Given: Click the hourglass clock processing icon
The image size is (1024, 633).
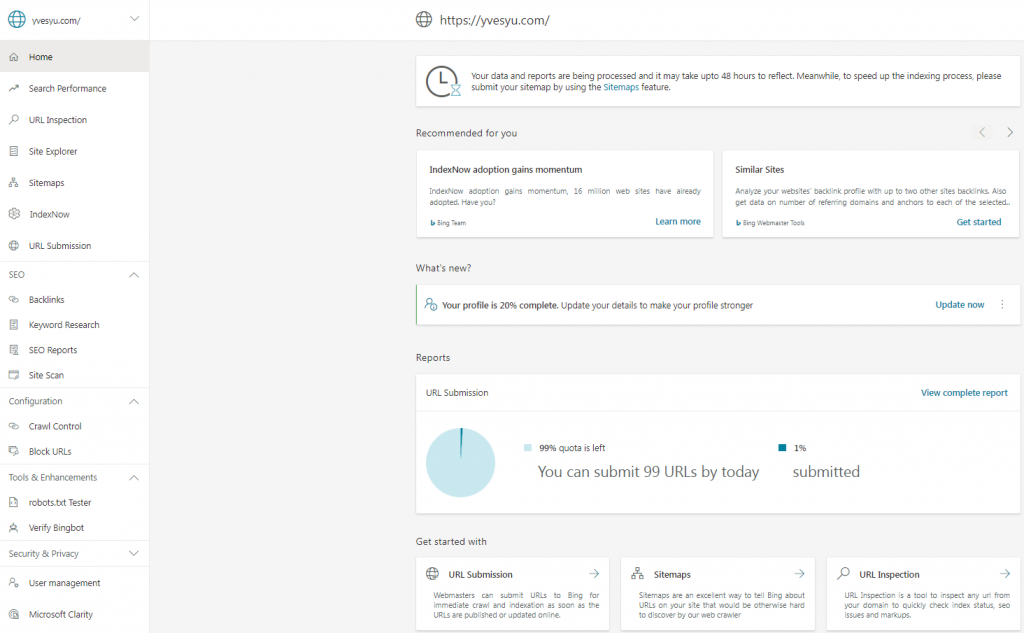Looking at the screenshot, I should tap(443, 82).
